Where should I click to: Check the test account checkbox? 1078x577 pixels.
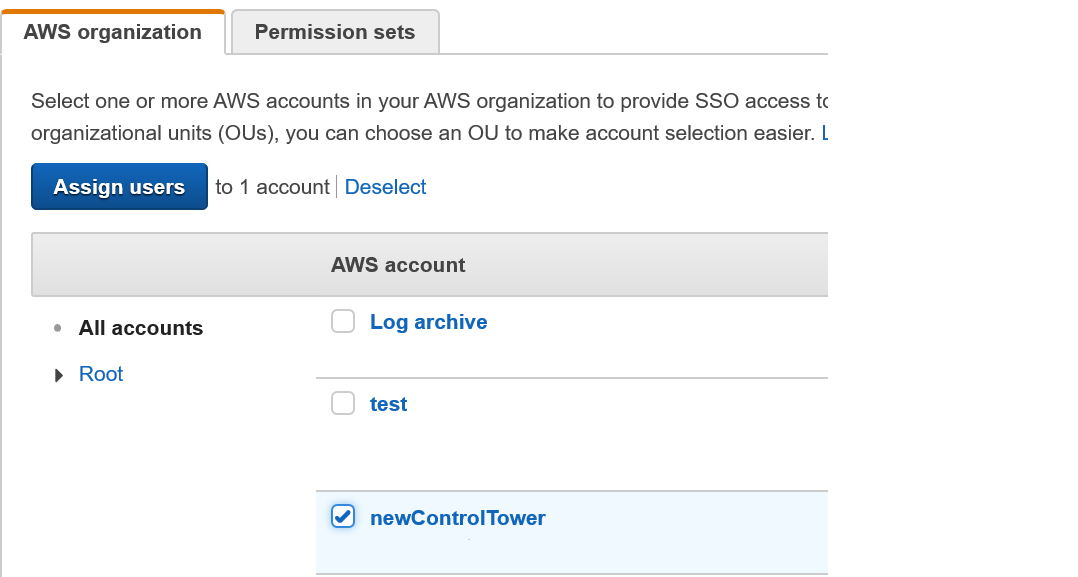click(x=343, y=403)
